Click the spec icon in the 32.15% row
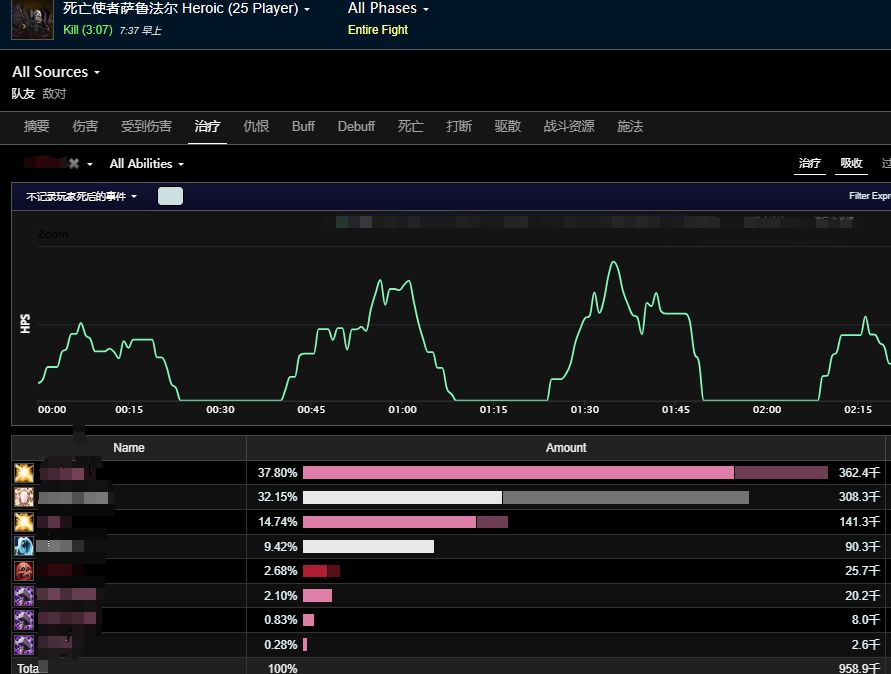The width and height of the screenshot is (891, 674). click(x=24, y=497)
